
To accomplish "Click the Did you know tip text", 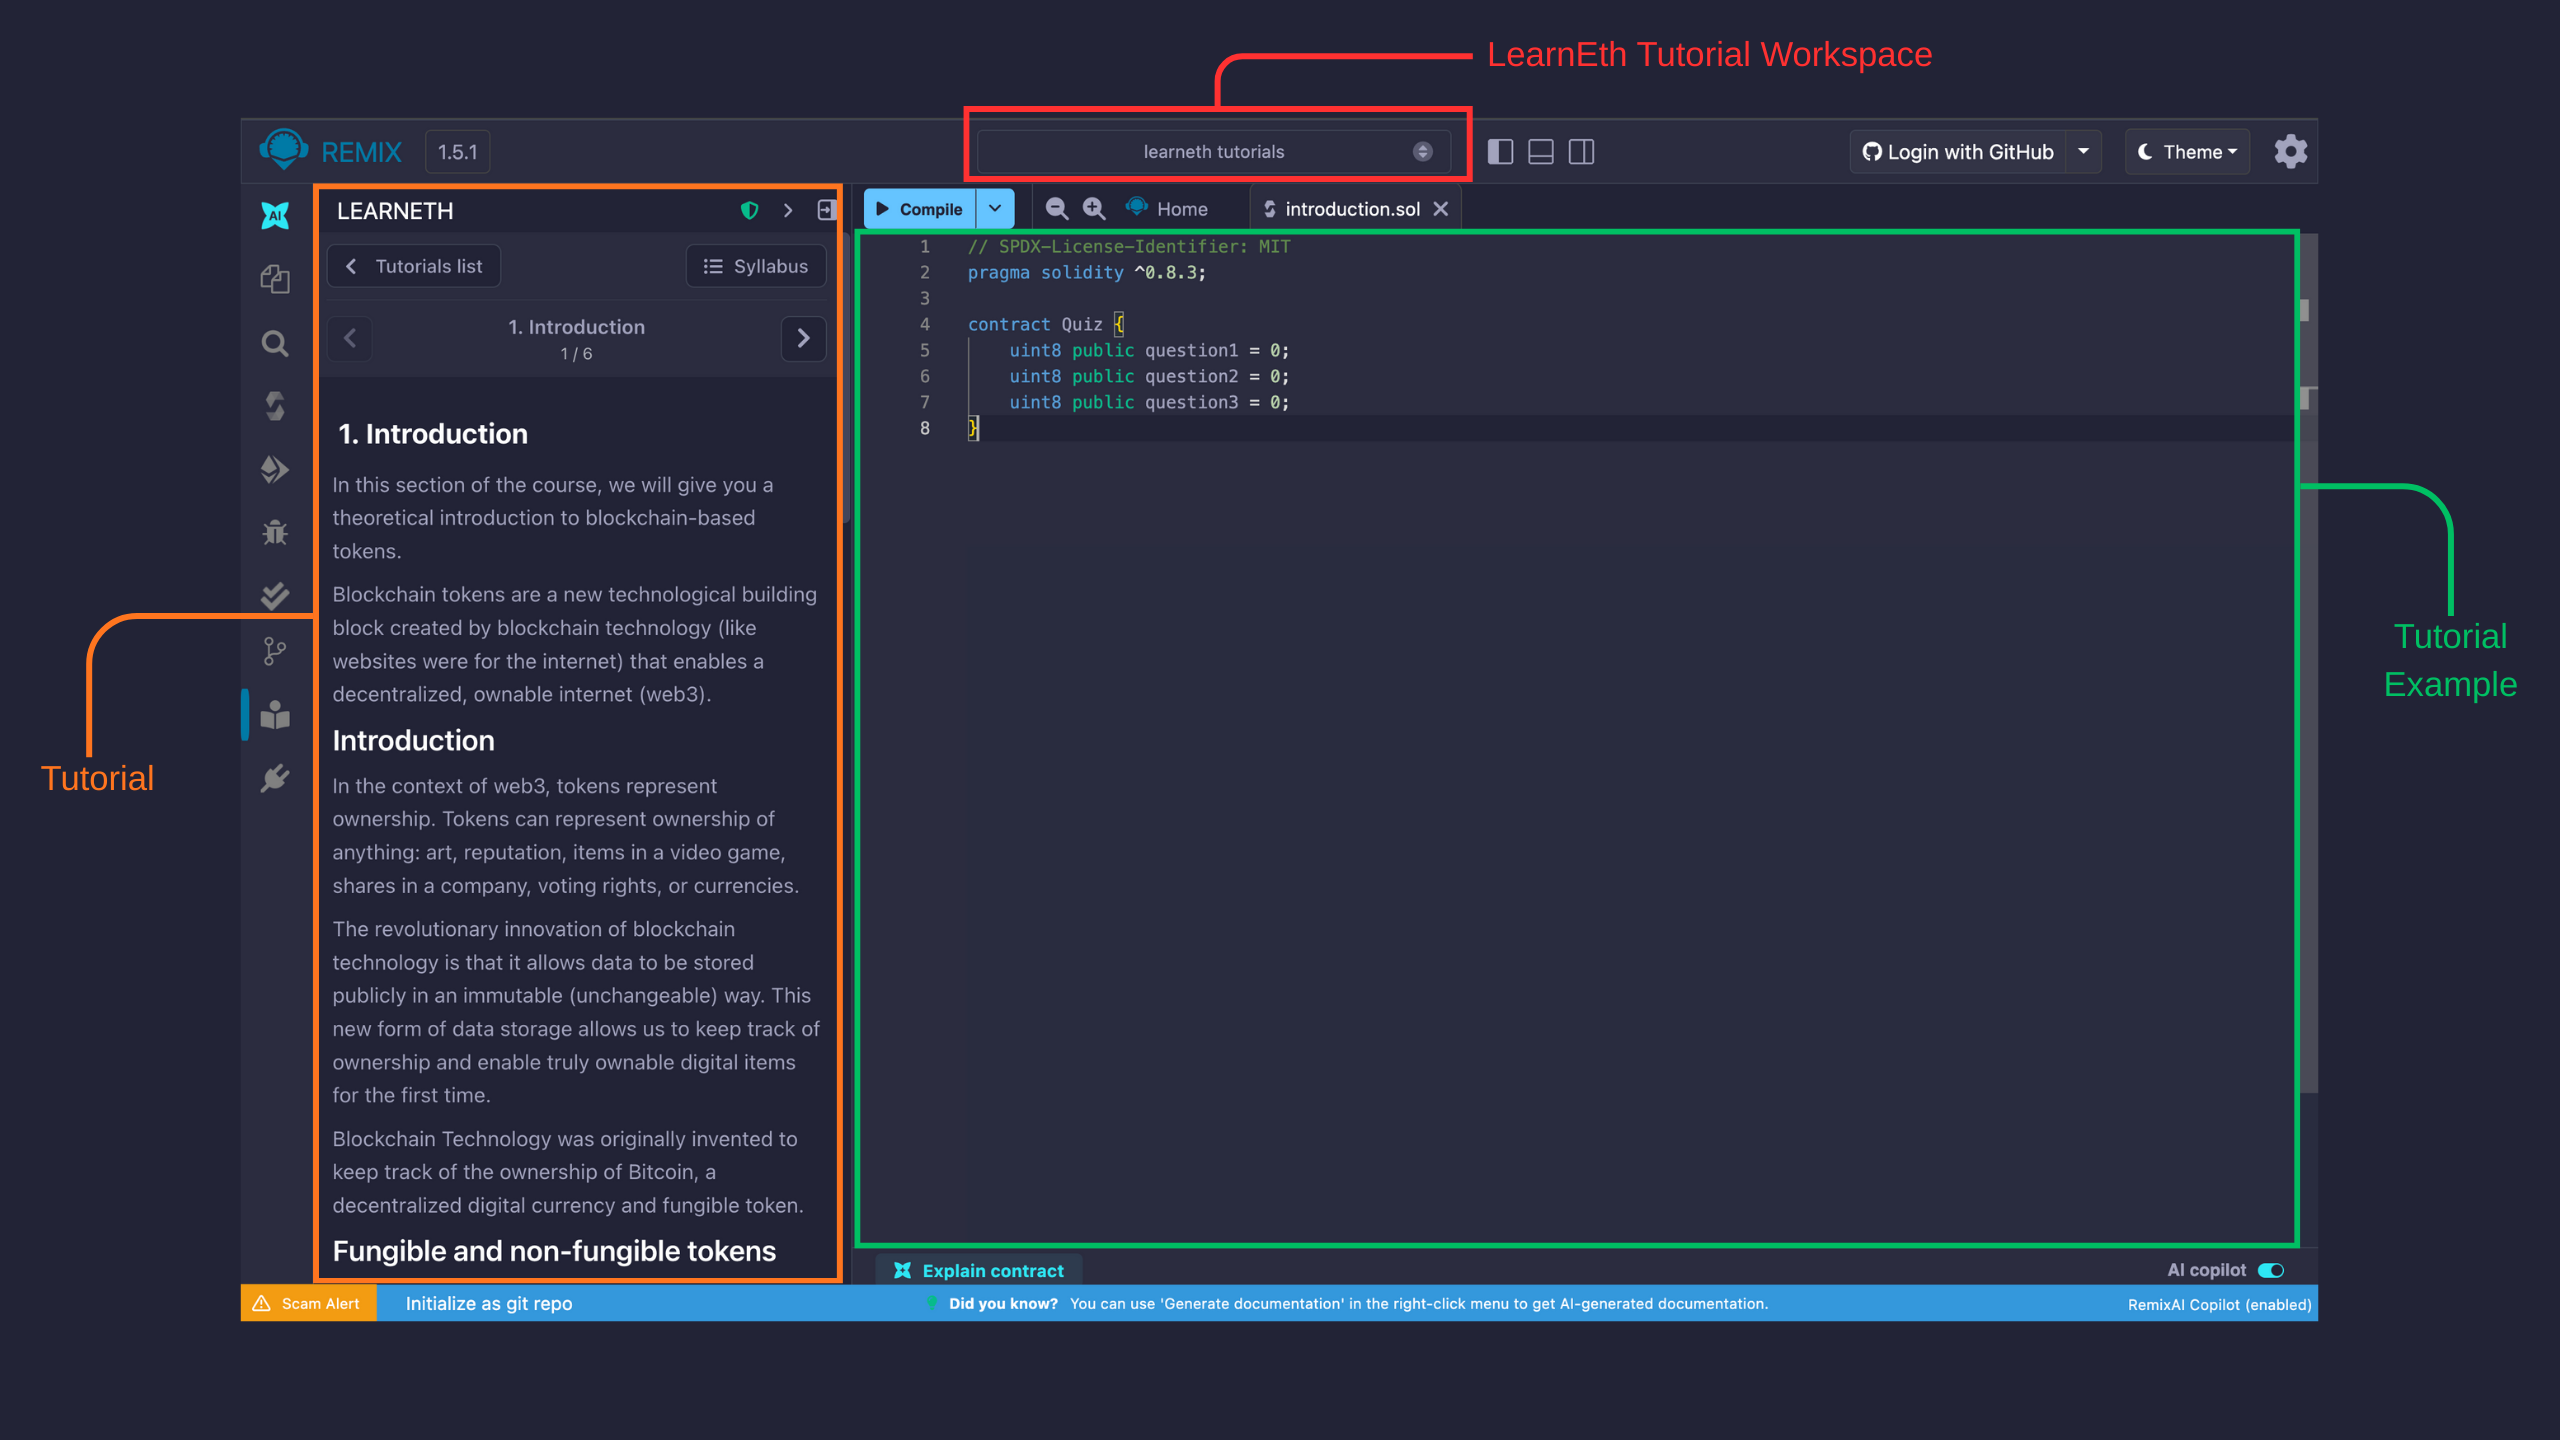I will pos(1358,1303).
